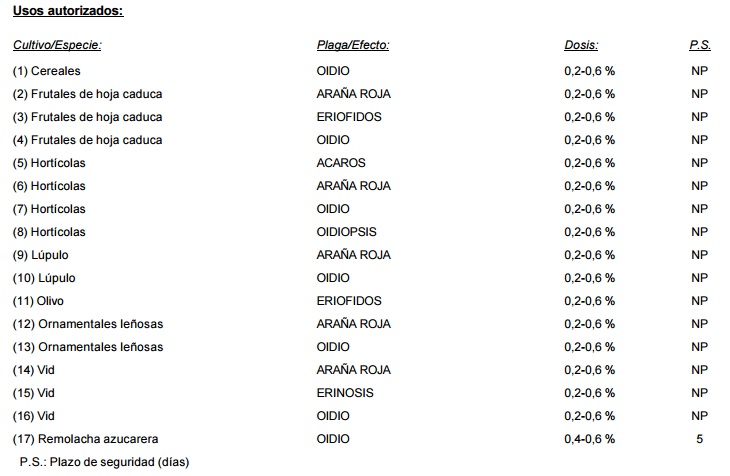The width and height of the screenshot is (730, 476).
Task: Select '(11) Olivo' crop entry
Action: pos(38,301)
